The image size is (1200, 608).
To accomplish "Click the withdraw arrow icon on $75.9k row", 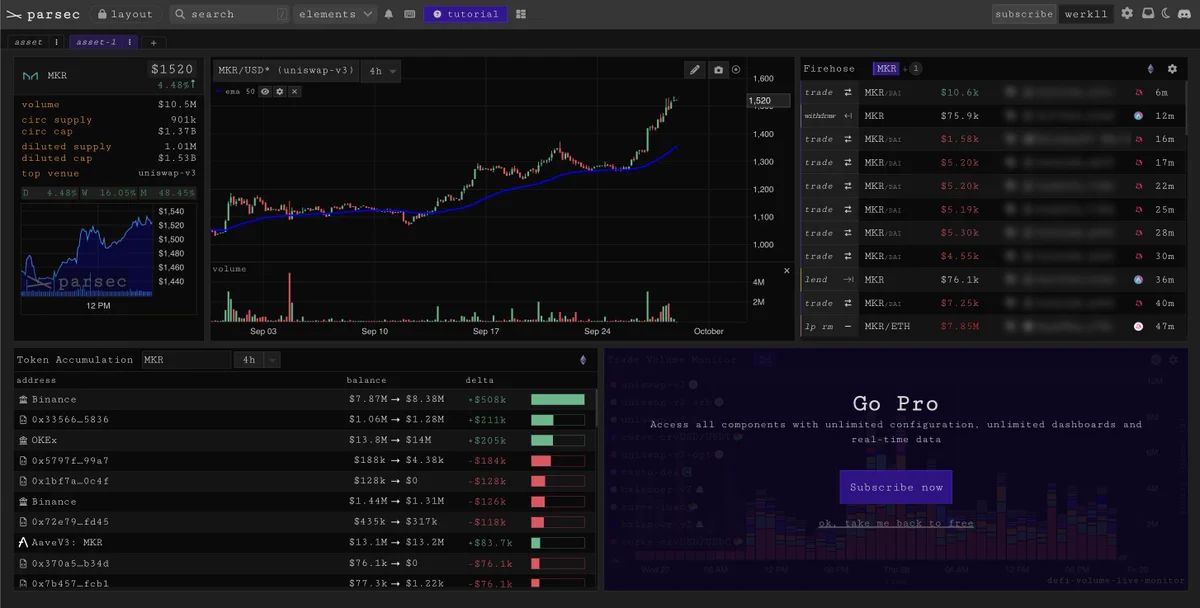I will click(848, 116).
